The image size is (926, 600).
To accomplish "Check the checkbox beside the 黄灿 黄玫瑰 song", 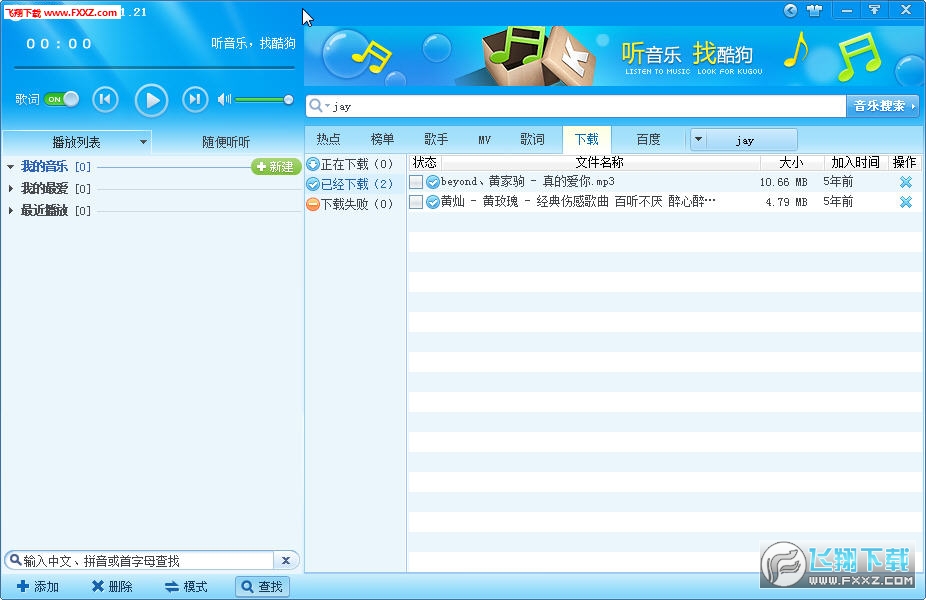I will [415, 201].
